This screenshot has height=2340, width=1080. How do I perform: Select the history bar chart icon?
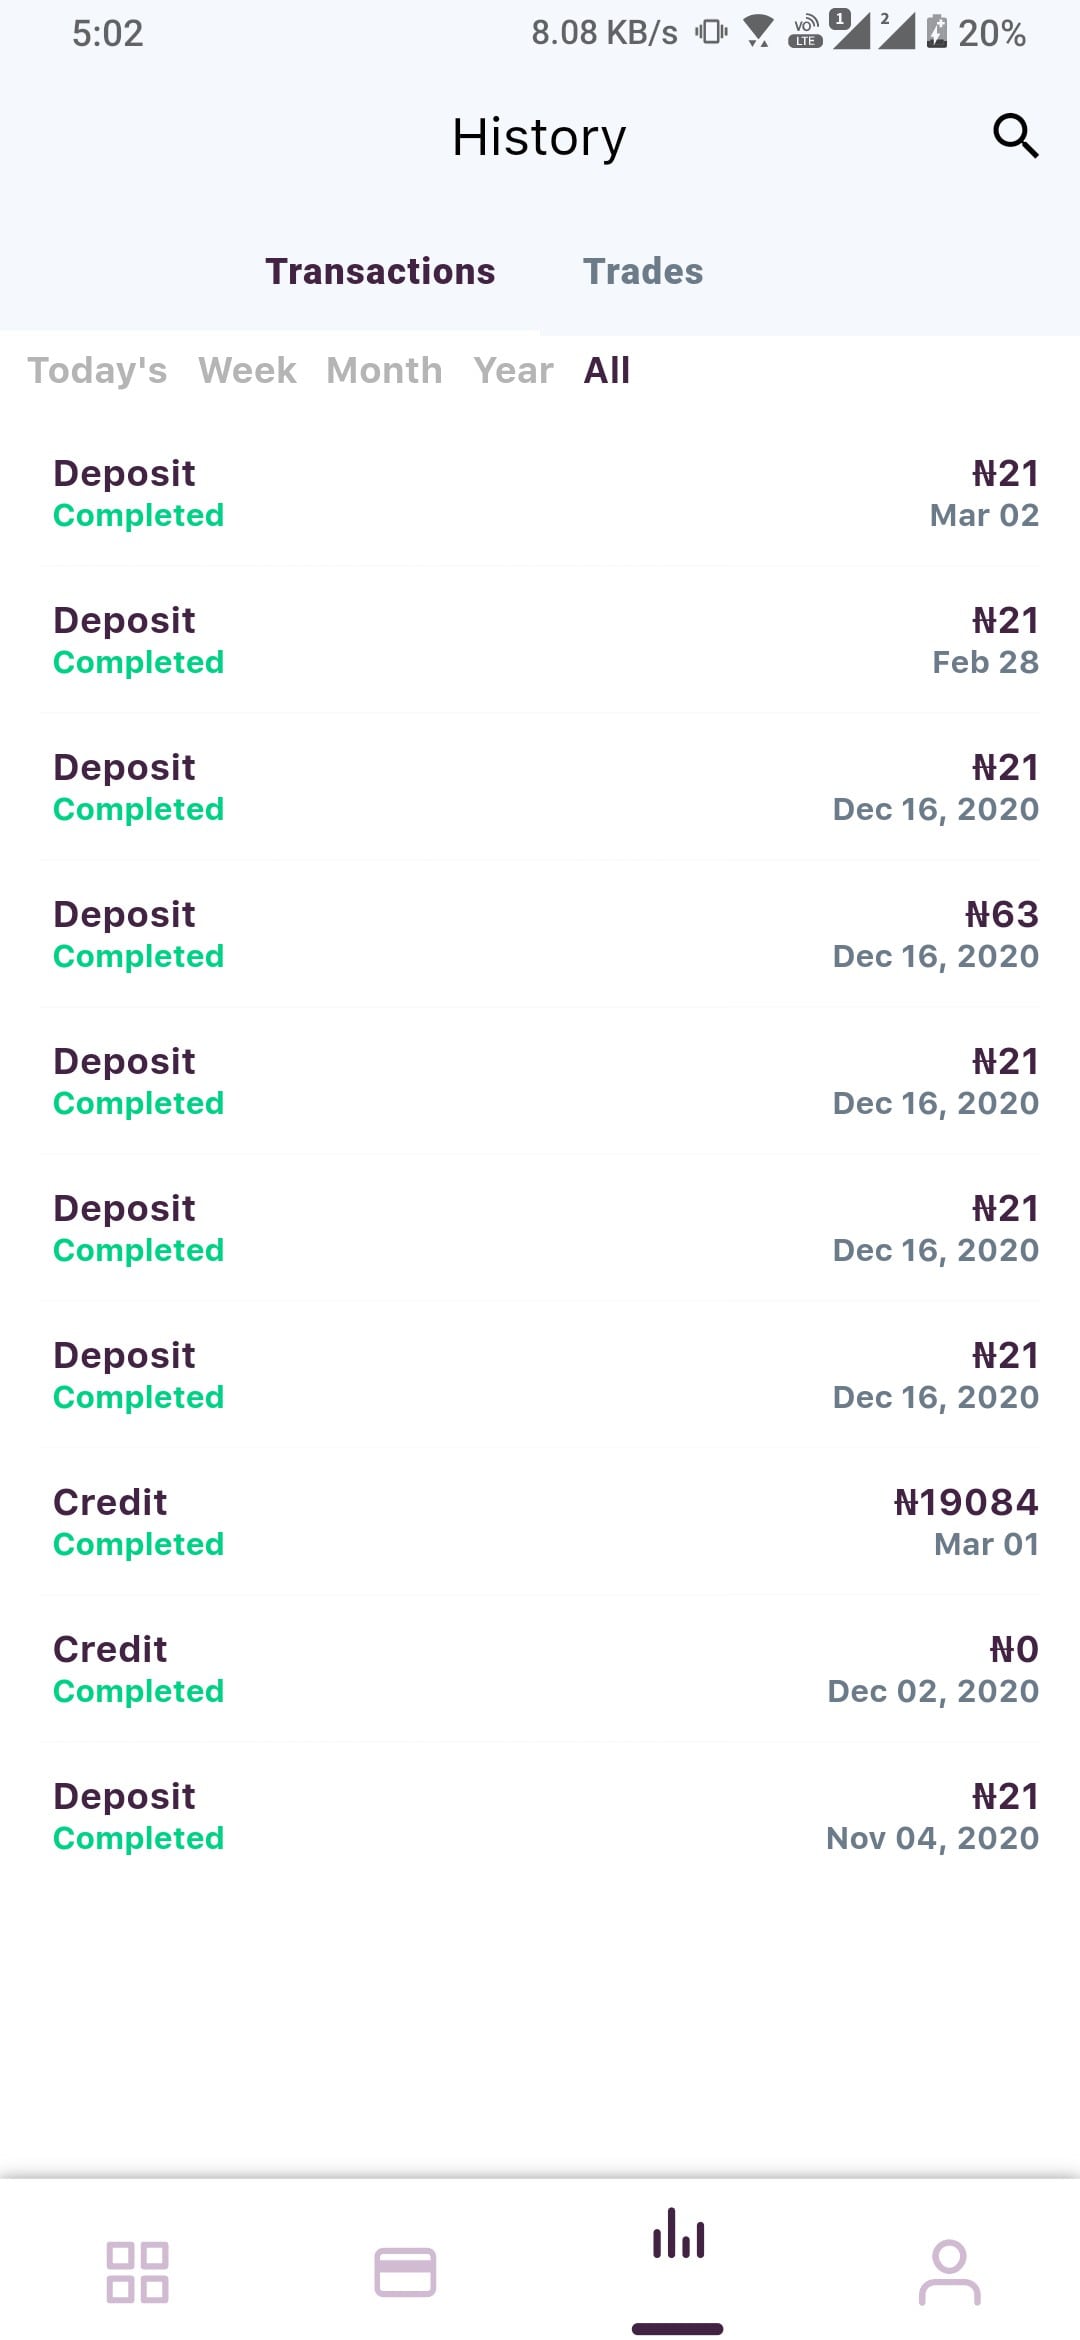tap(678, 2234)
